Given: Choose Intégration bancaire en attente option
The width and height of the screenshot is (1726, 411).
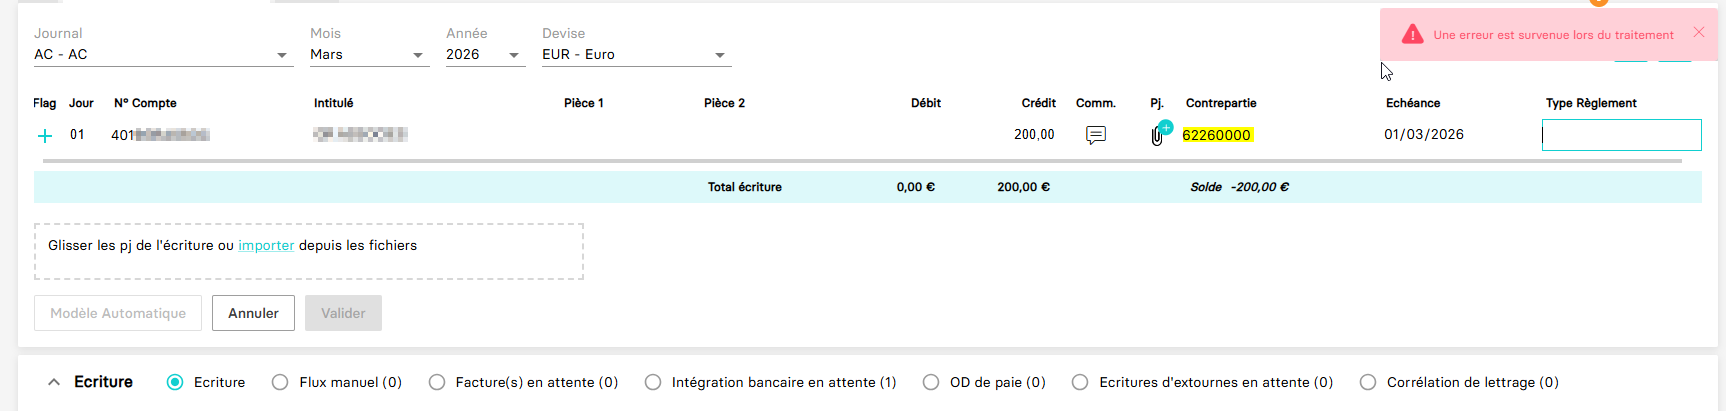Looking at the screenshot, I should point(653,382).
